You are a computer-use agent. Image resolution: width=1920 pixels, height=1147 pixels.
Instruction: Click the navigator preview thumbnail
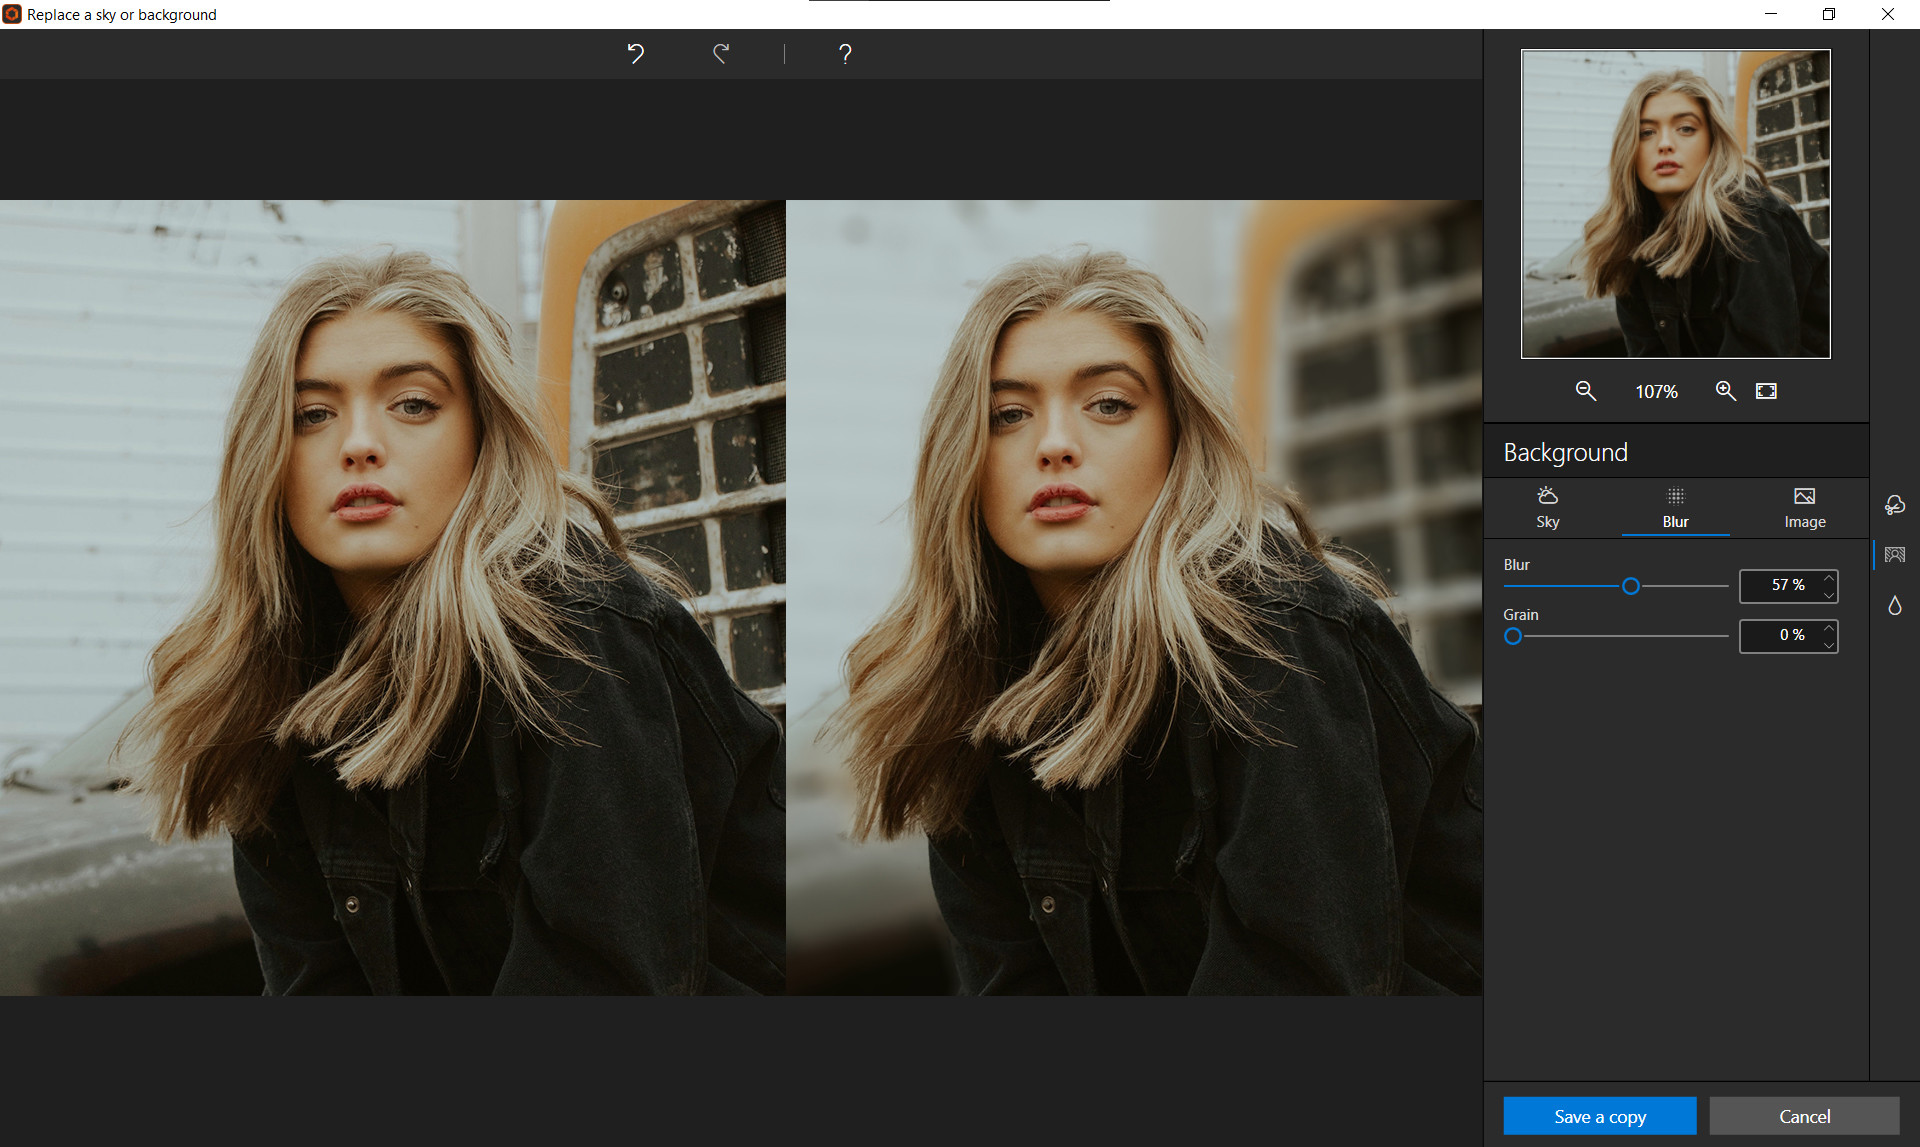point(1675,204)
